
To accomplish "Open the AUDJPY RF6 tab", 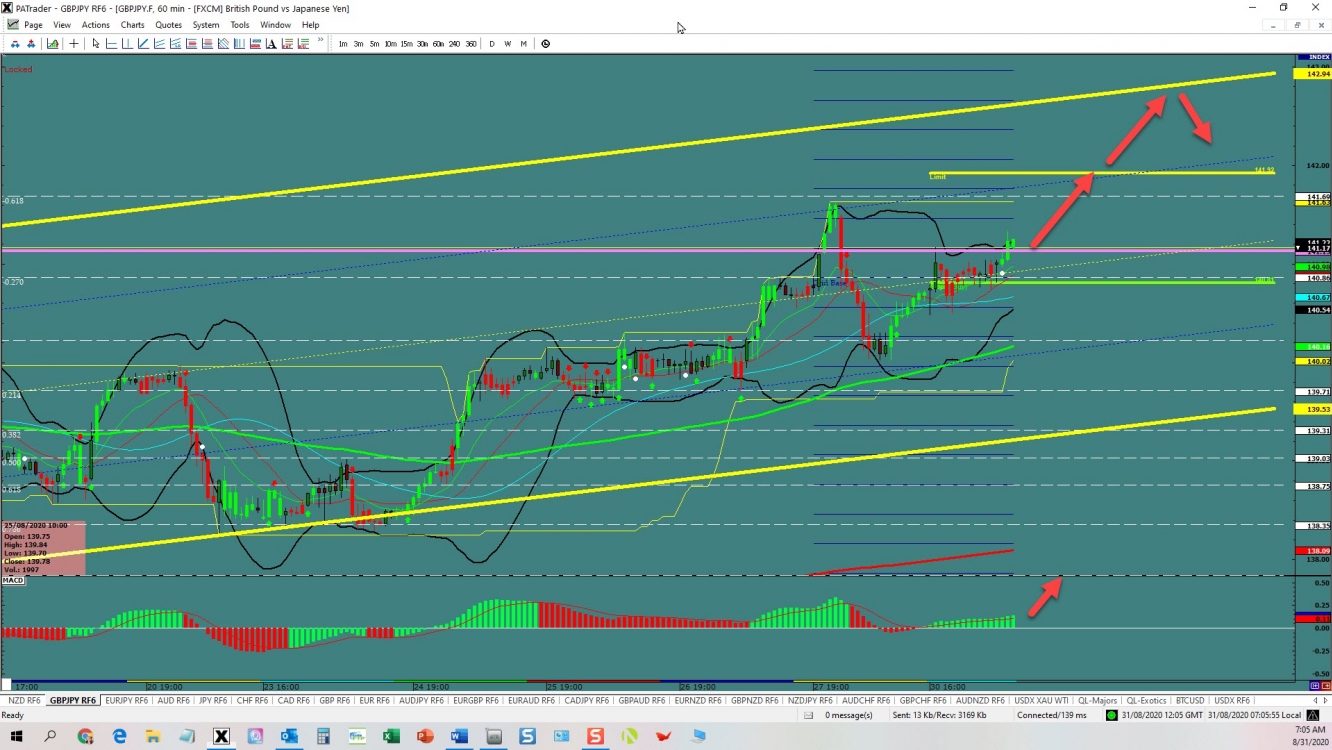I will [x=421, y=701].
